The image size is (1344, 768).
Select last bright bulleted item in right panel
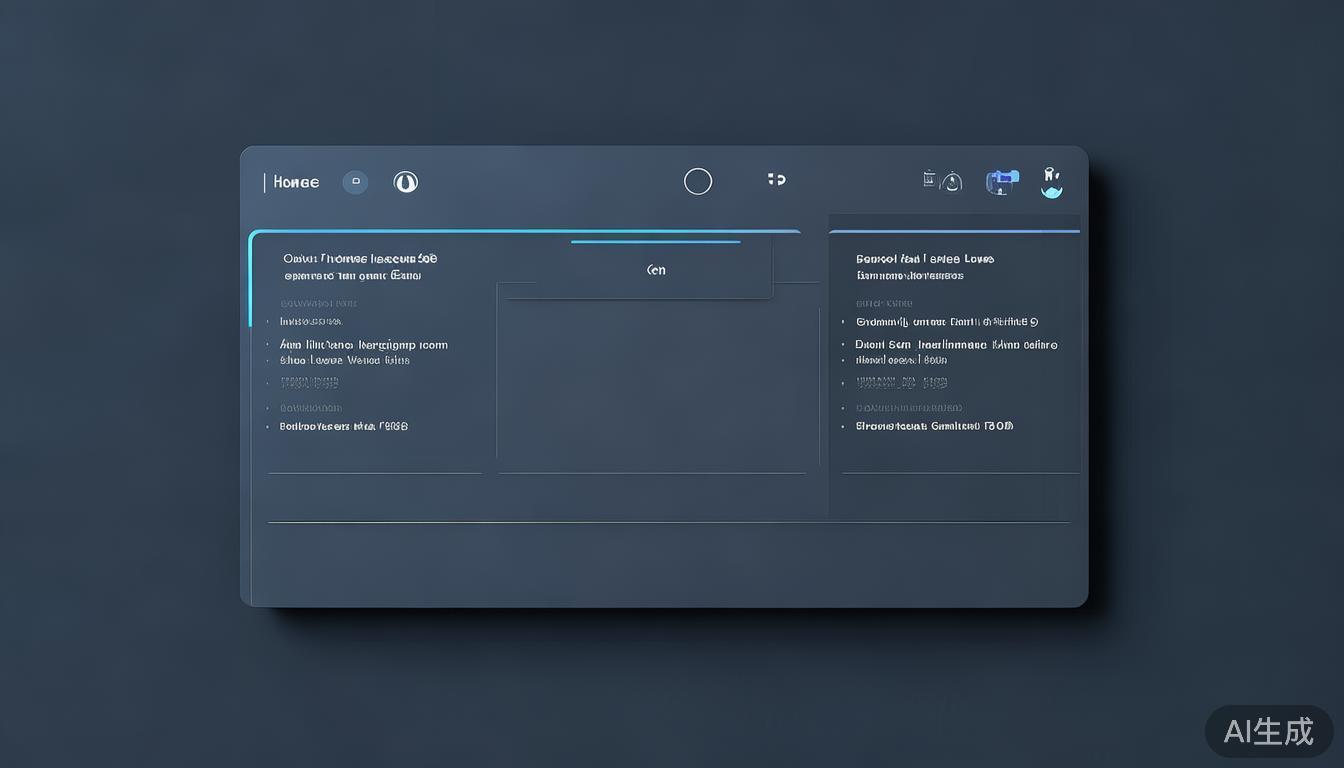(x=934, y=426)
